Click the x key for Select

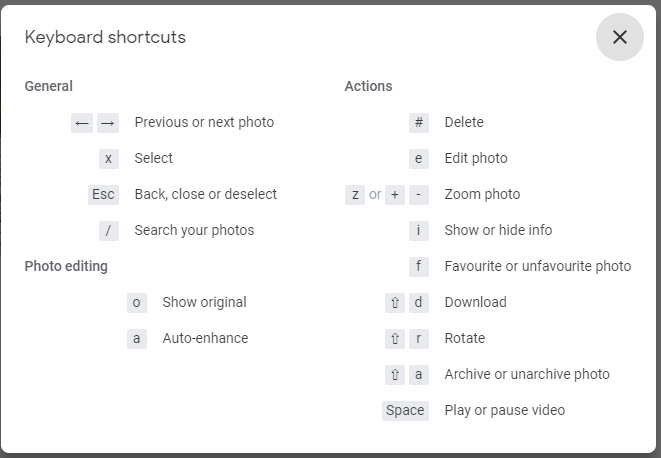pos(109,159)
